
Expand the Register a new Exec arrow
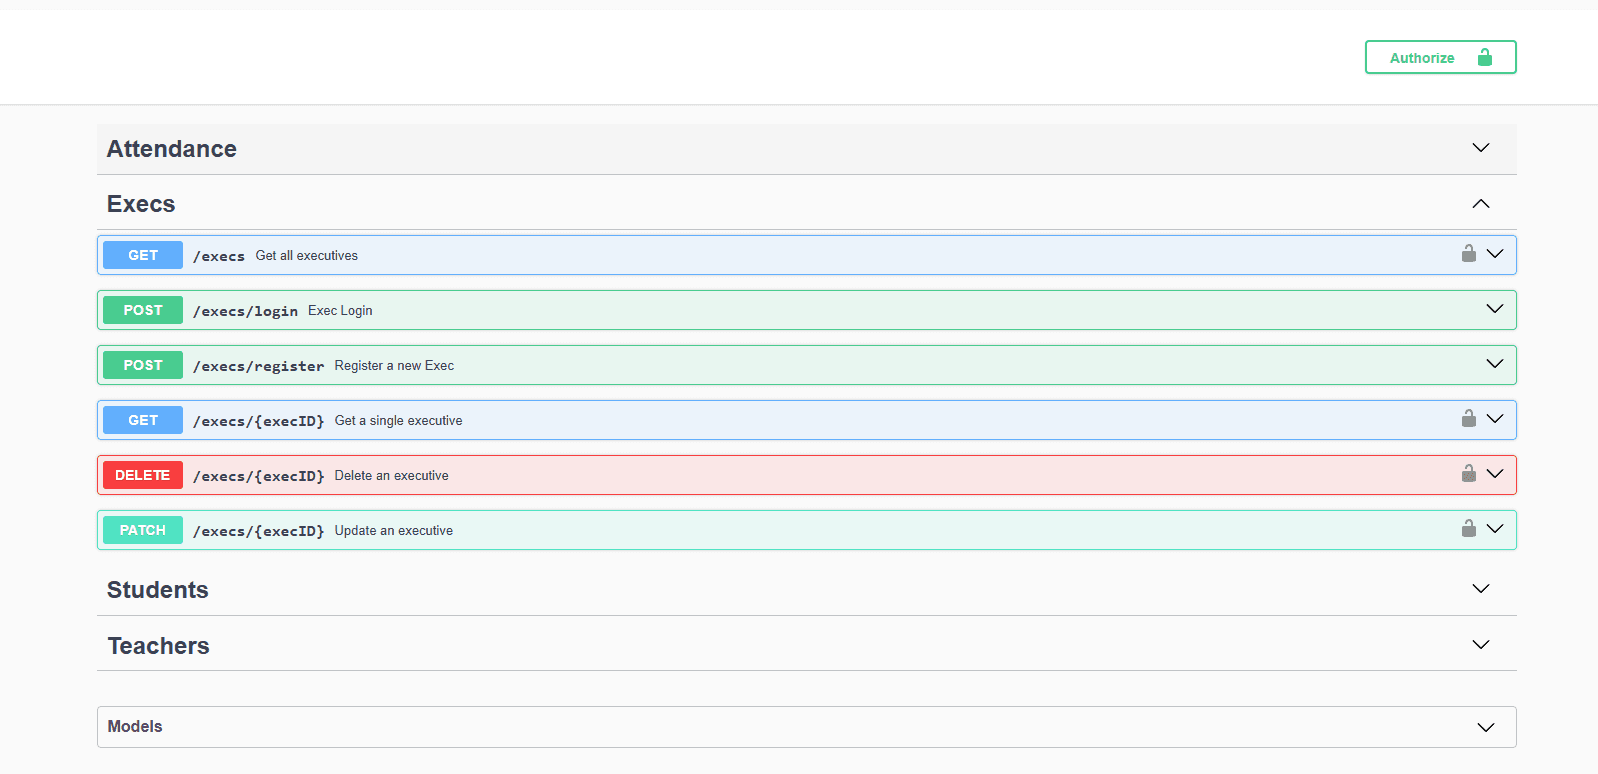[x=1495, y=364]
